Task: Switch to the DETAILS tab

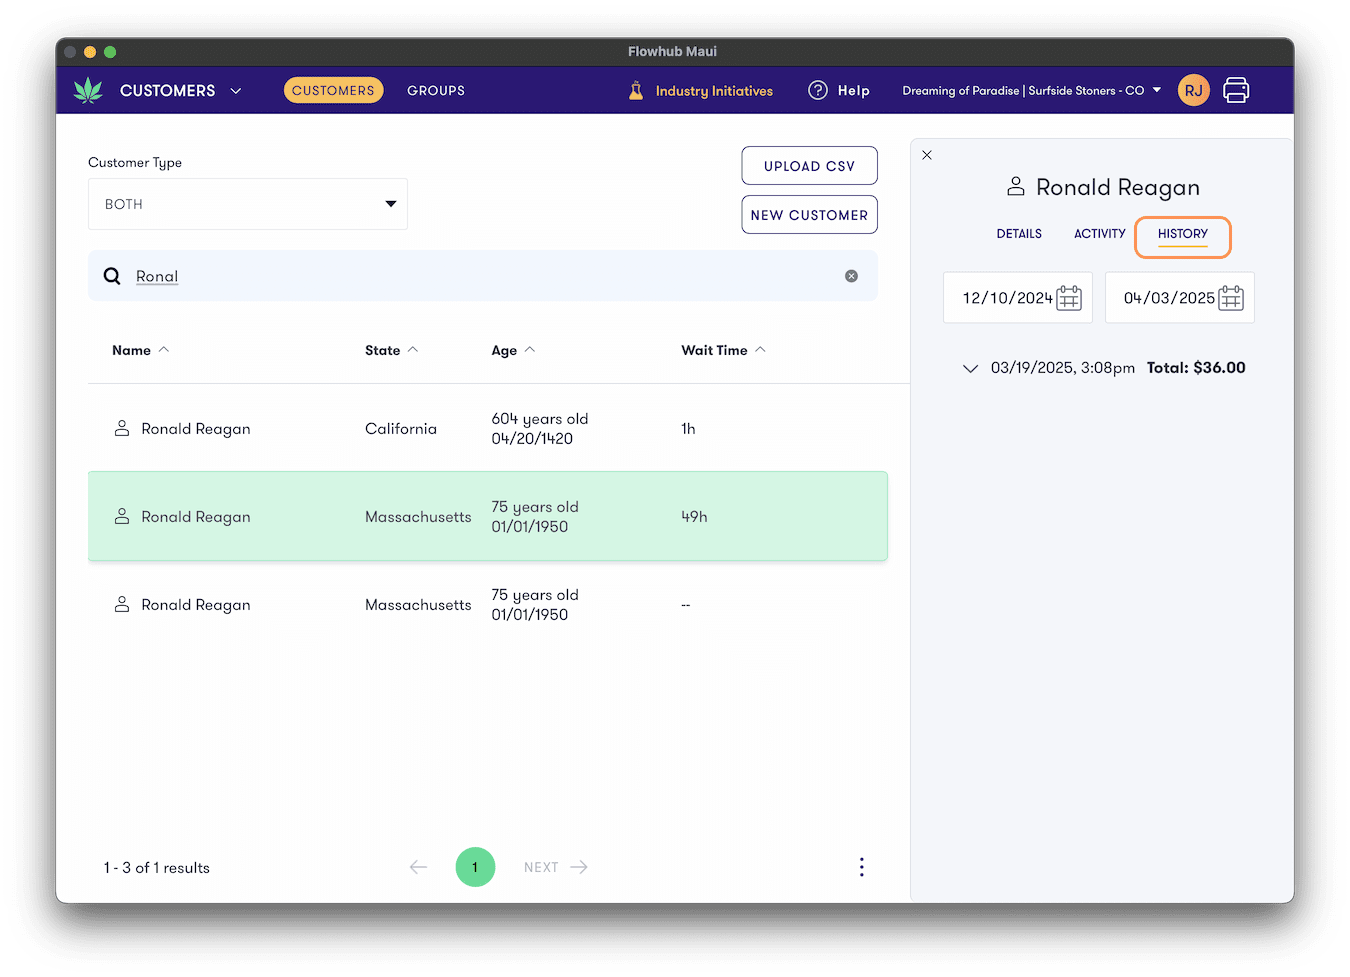Action: [x=1019, y=234]
